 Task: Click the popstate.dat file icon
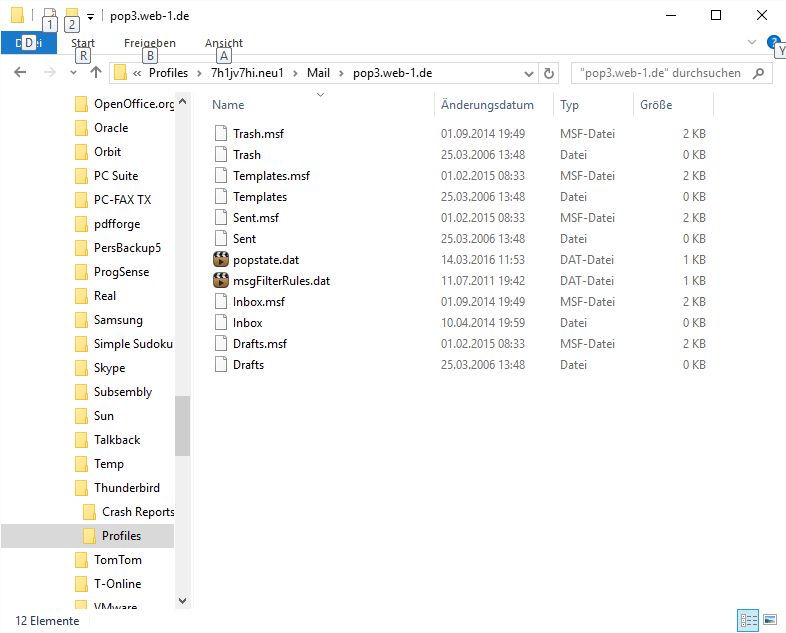click(221, 260)
